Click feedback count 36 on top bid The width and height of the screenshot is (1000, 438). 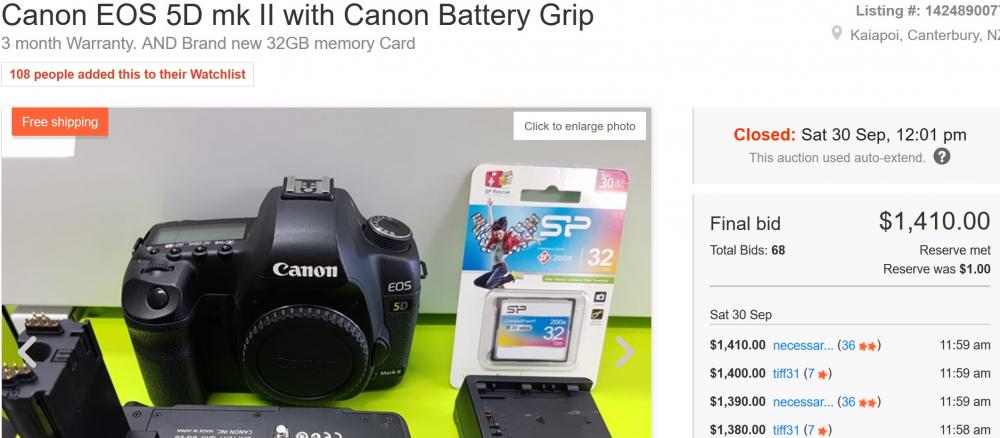point(848,346)
